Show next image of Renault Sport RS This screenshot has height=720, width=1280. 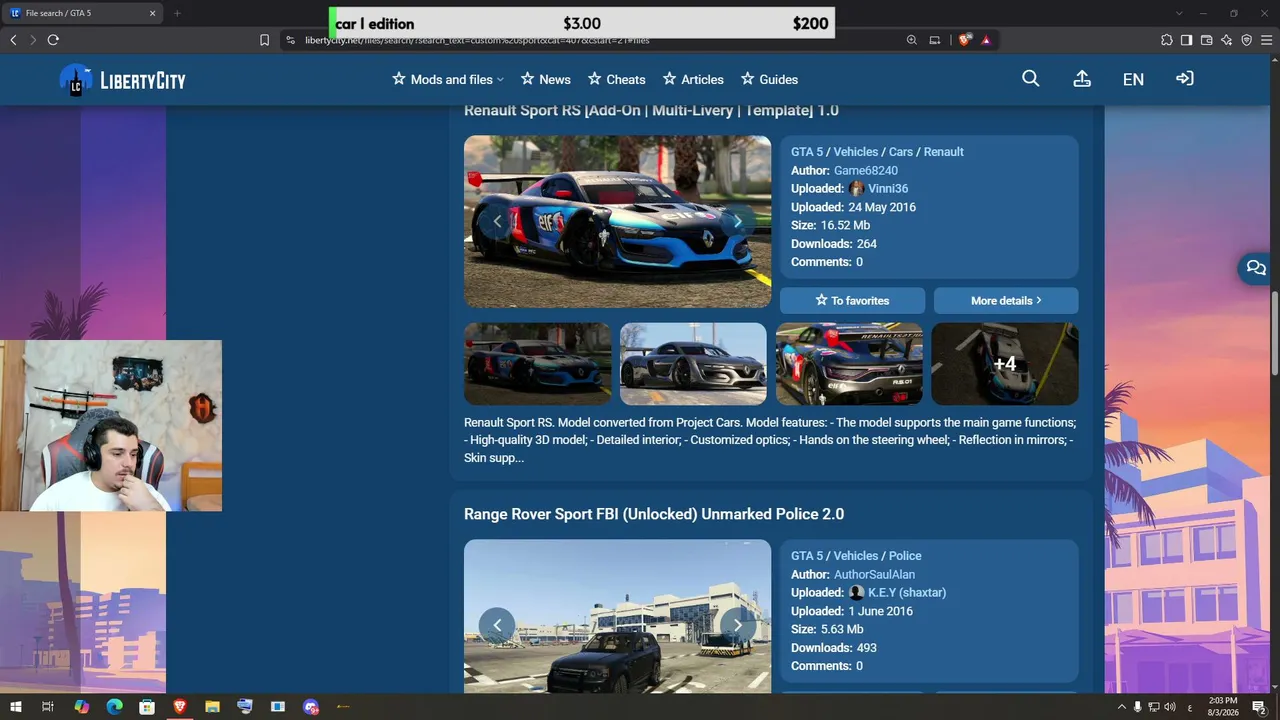[x=738, y=221]
